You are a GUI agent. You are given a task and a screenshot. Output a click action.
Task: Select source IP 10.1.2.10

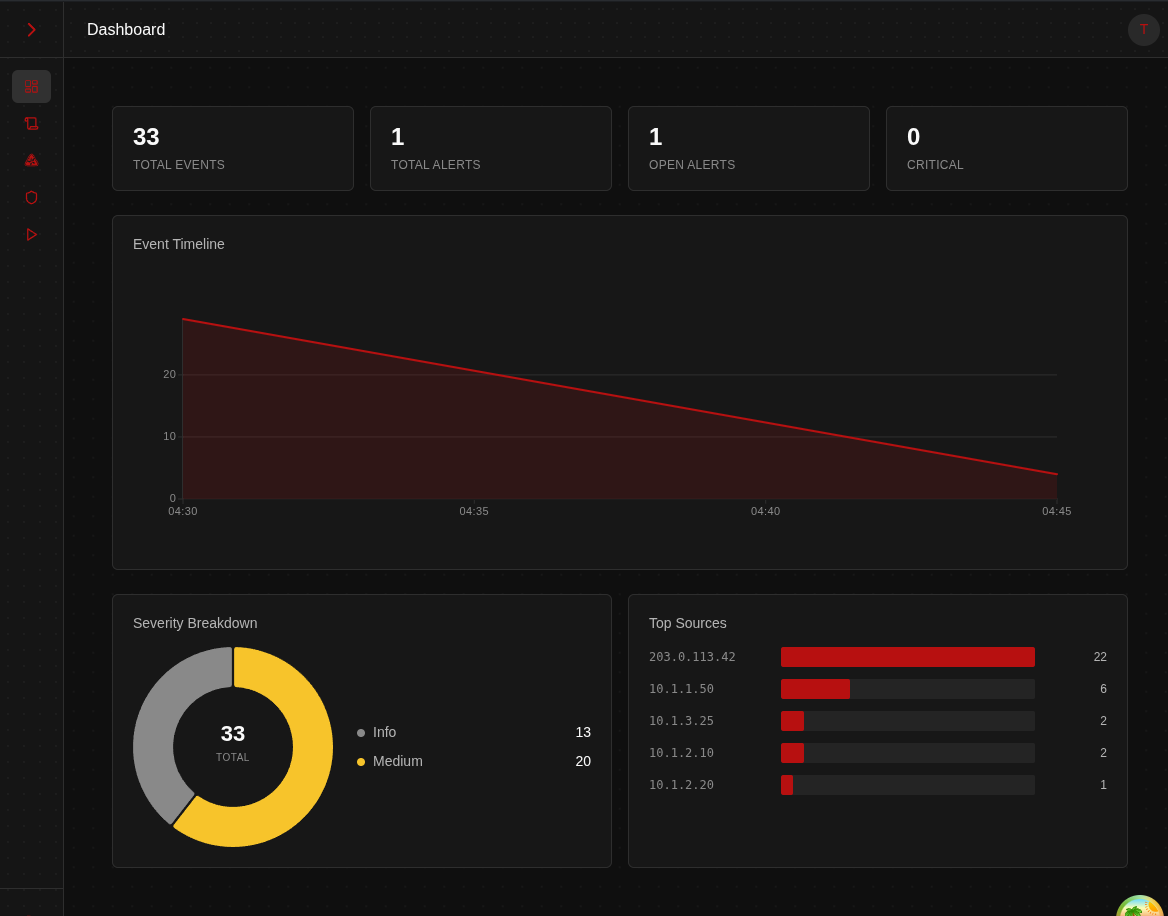pyautogui.click(x=682, y=753)
